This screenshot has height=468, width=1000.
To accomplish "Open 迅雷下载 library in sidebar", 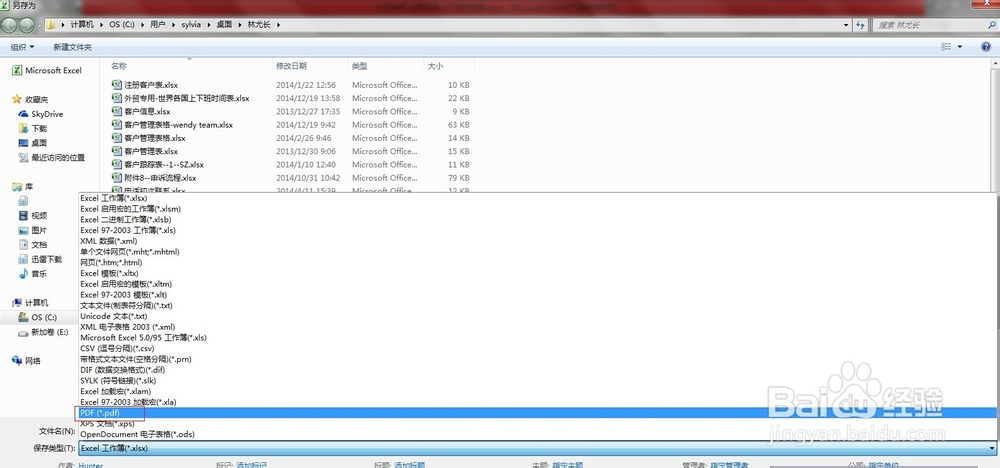I will coord(41,260).
